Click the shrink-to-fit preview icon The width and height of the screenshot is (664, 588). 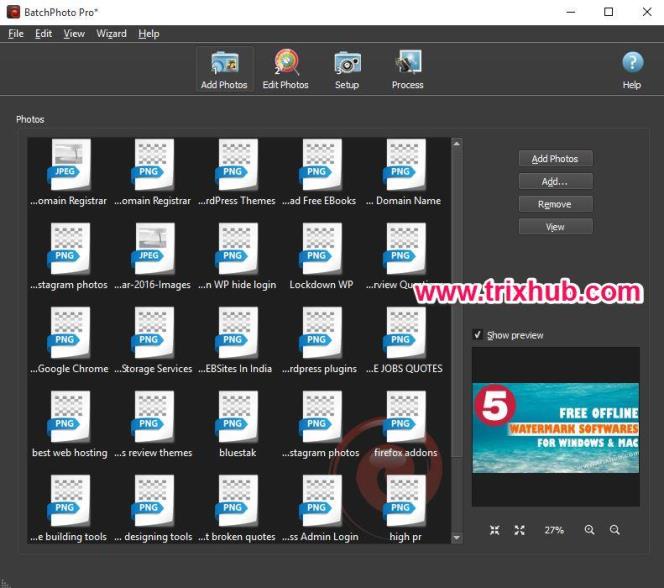point(495,530)
